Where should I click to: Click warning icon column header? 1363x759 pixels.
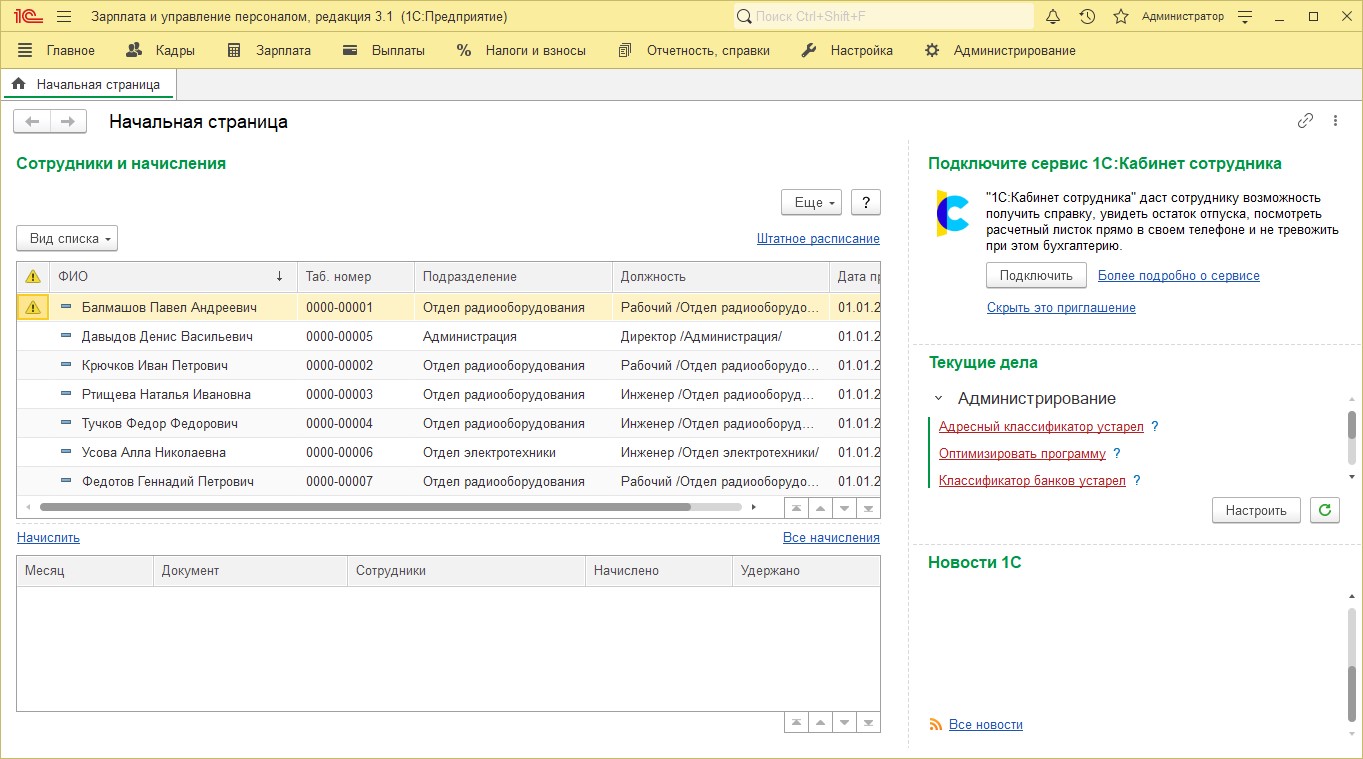tap(33, 276)
